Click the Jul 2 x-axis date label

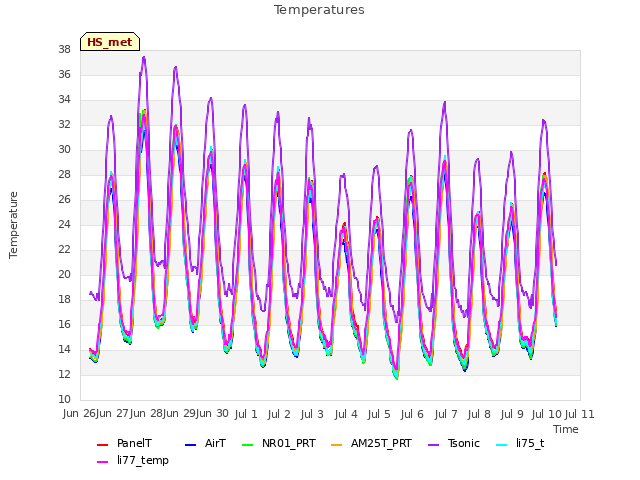point(279,414)
